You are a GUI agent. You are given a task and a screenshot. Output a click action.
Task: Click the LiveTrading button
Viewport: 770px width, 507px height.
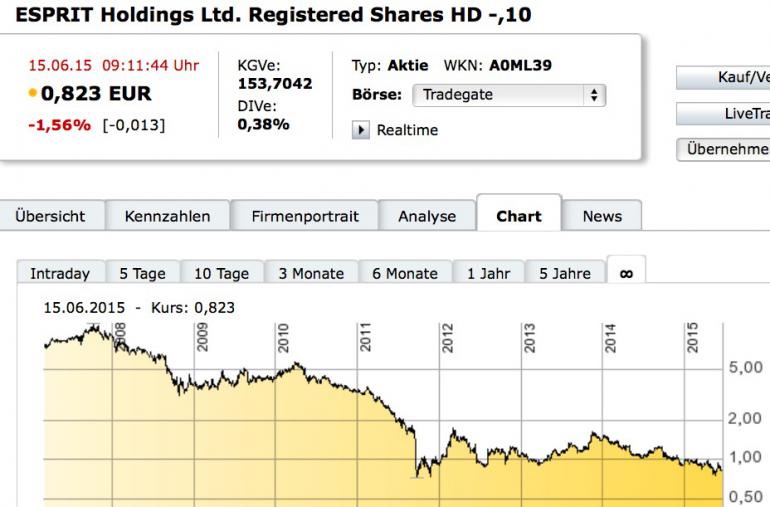tap(723, 113)
